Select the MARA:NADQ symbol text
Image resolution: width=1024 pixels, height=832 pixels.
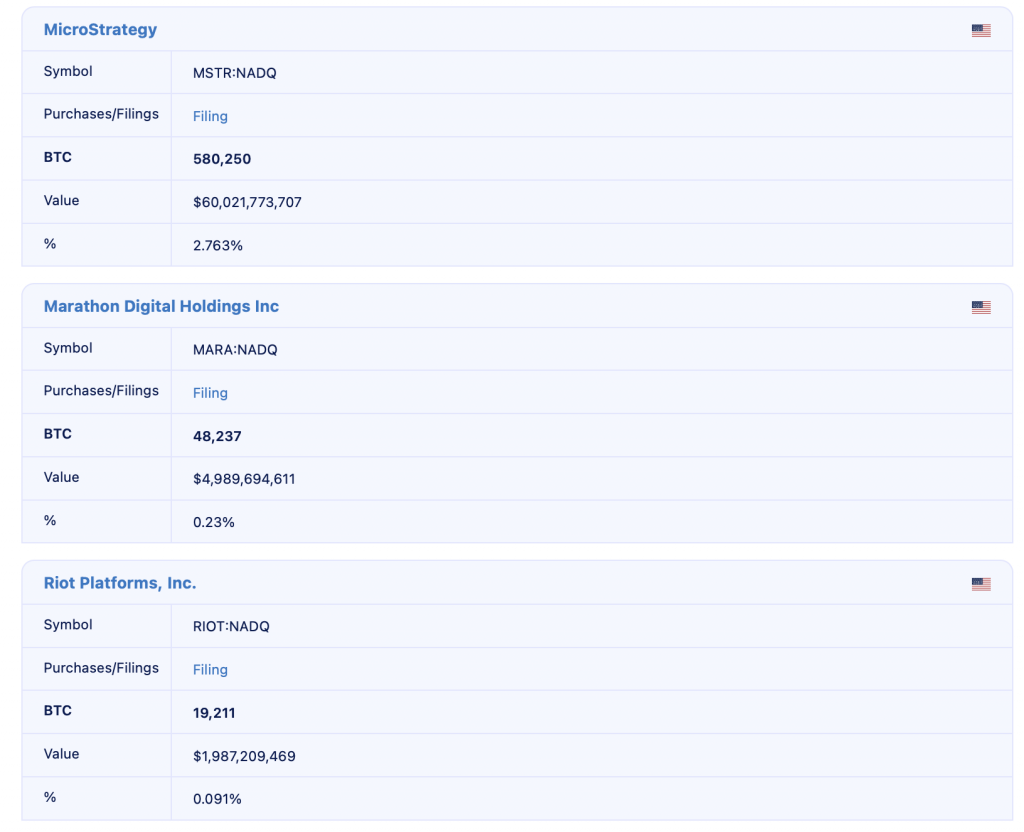235,350
